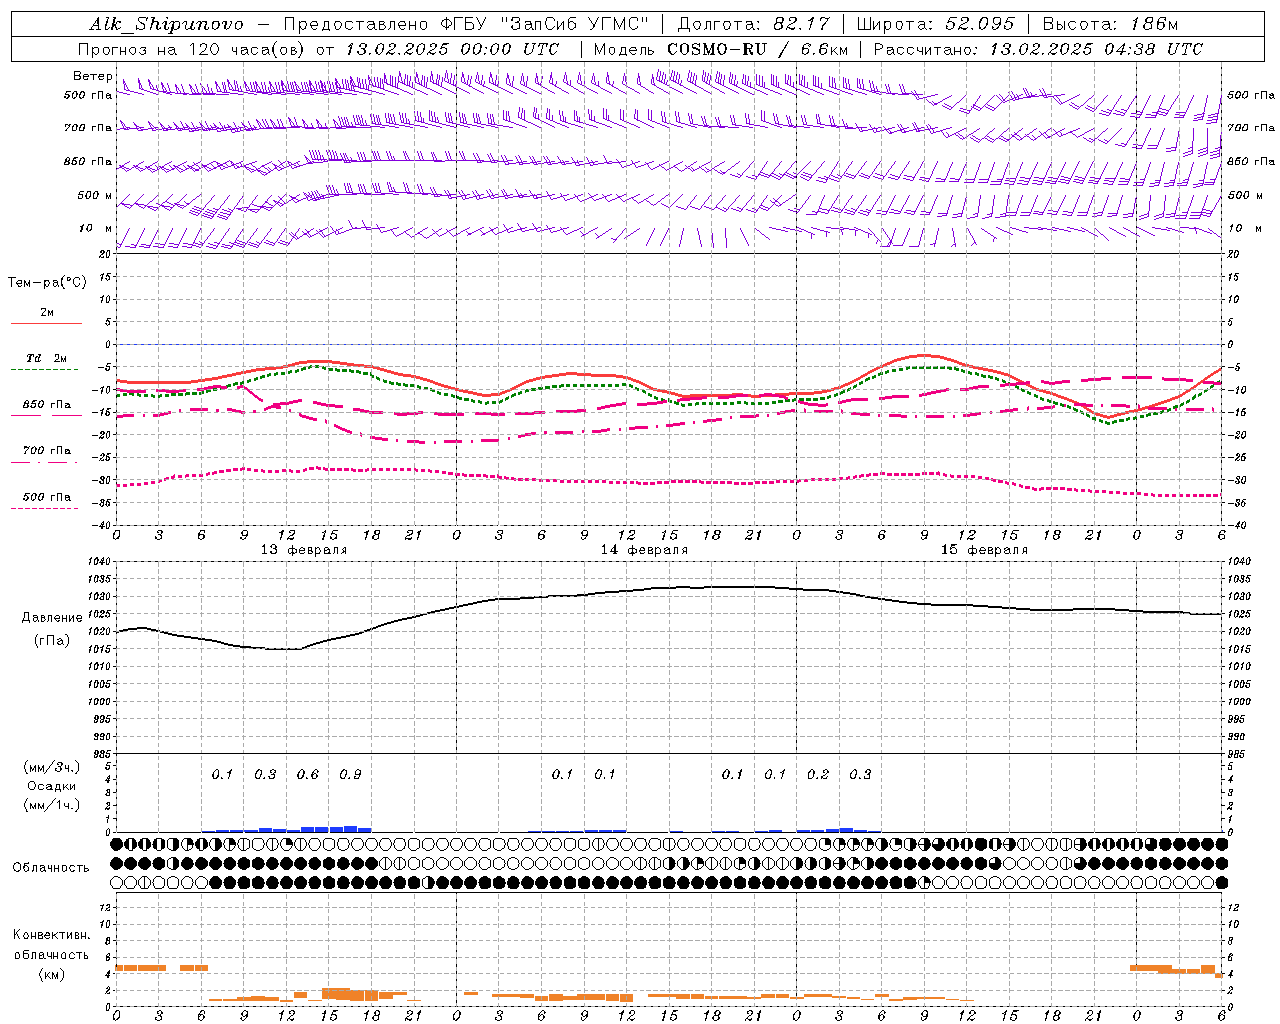1280x1024 pixels.
Task: Select the 'Долгота: 82.17' longitude value
Action: tap(752, 24)
